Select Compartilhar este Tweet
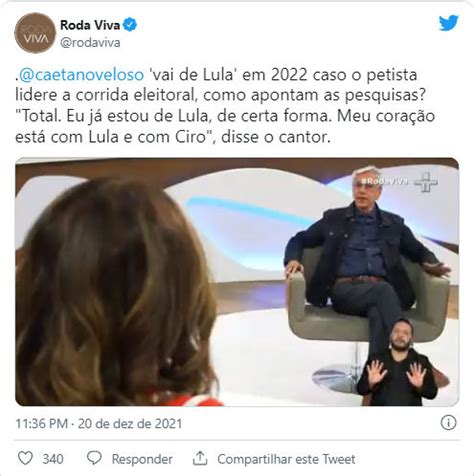Screen dimensions: 474x476 click(286, 459)
